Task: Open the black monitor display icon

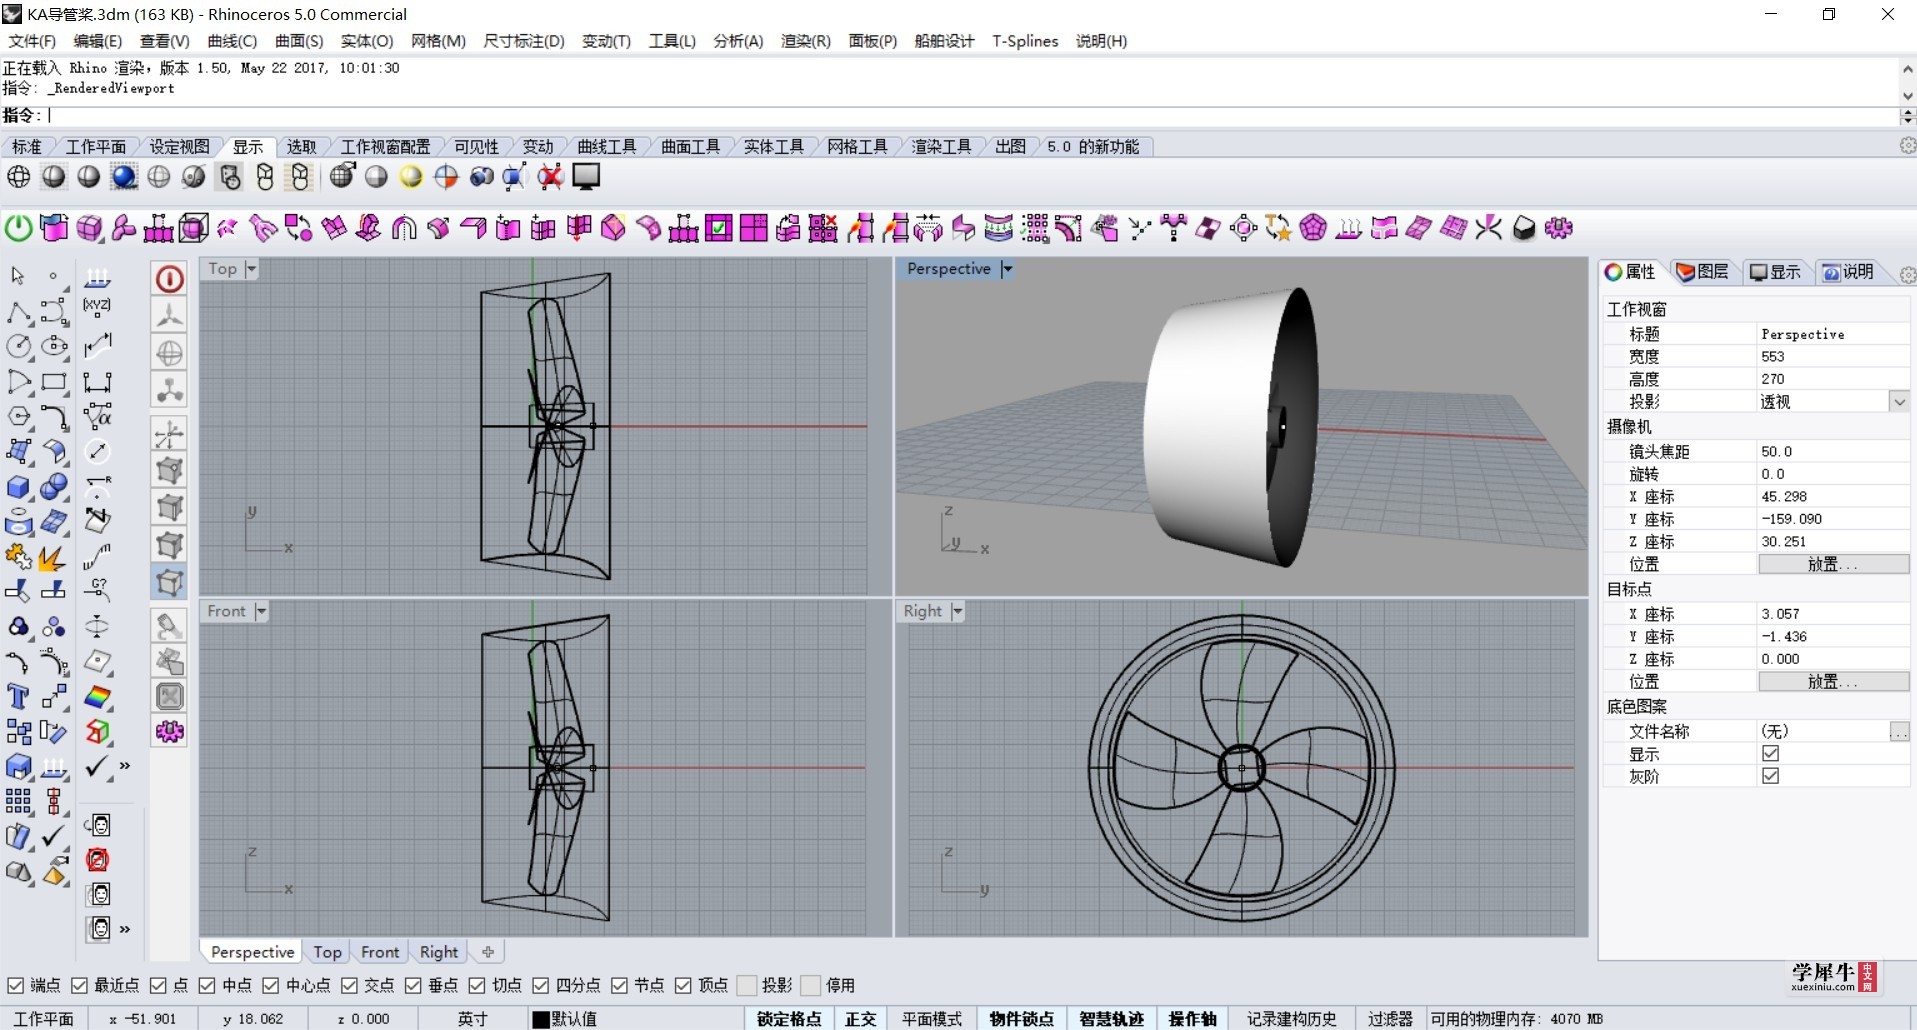Action: 586,177
